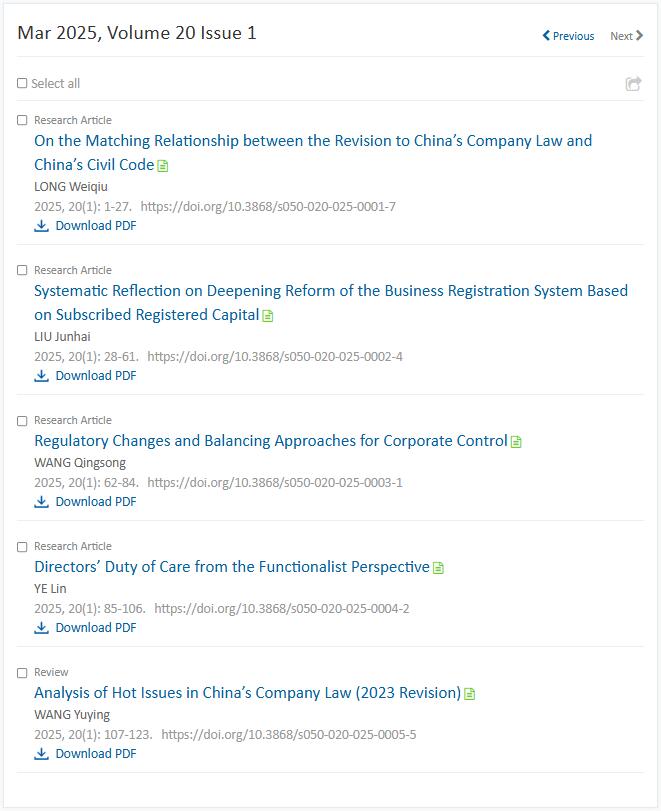
Task: Open 'Directors' Duty of Care' article title
Action: [x=232, y=567]
